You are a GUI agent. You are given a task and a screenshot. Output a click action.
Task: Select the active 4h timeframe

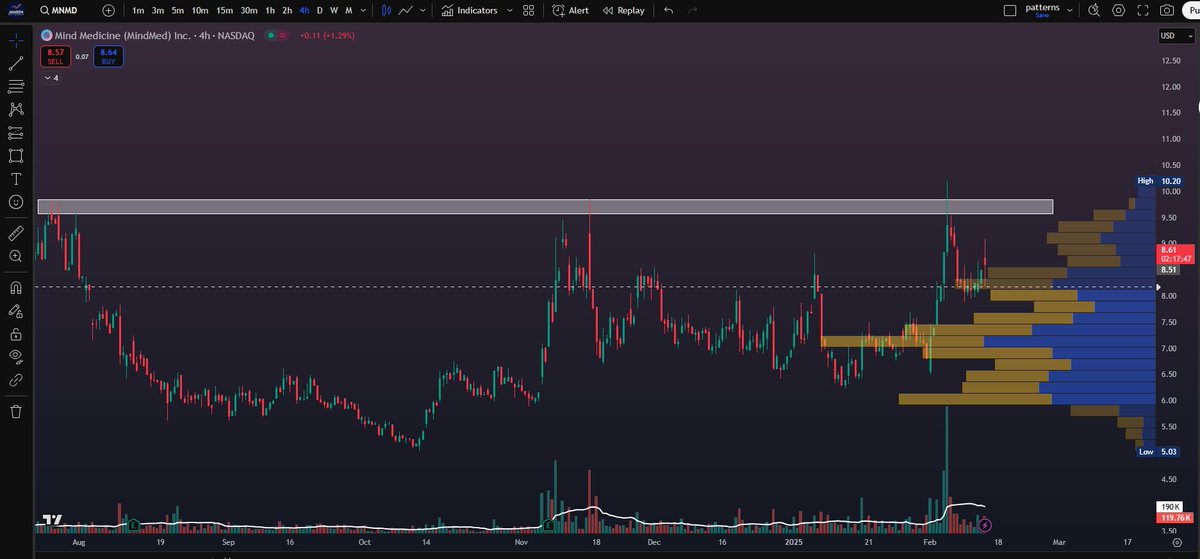[304, 10]
